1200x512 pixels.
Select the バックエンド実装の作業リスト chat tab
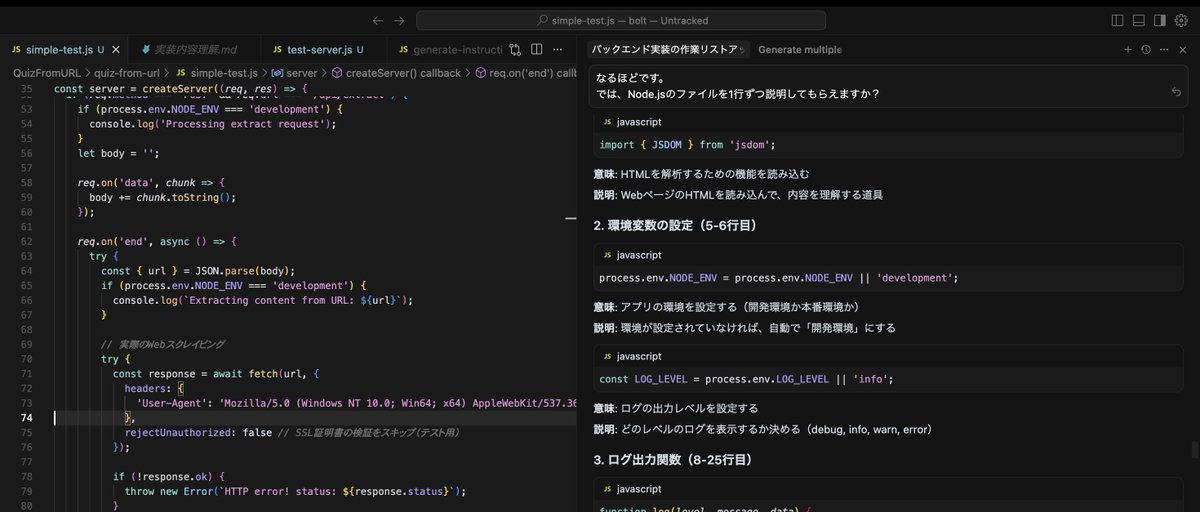pyautogui.click(x=665, y=49)
